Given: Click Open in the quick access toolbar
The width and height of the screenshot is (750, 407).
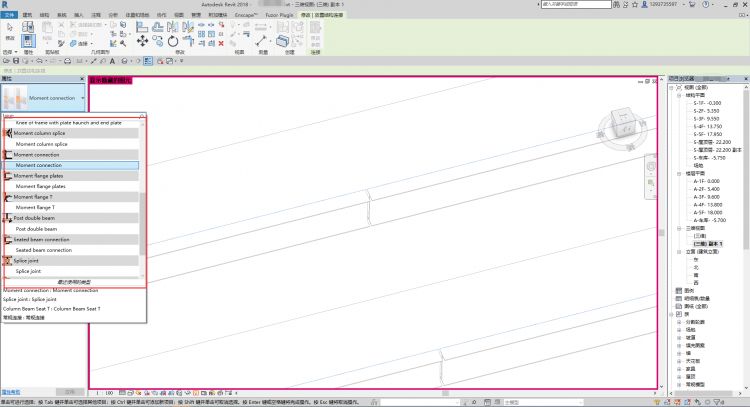Looking at the screenshot, I should tap(6, 61).
